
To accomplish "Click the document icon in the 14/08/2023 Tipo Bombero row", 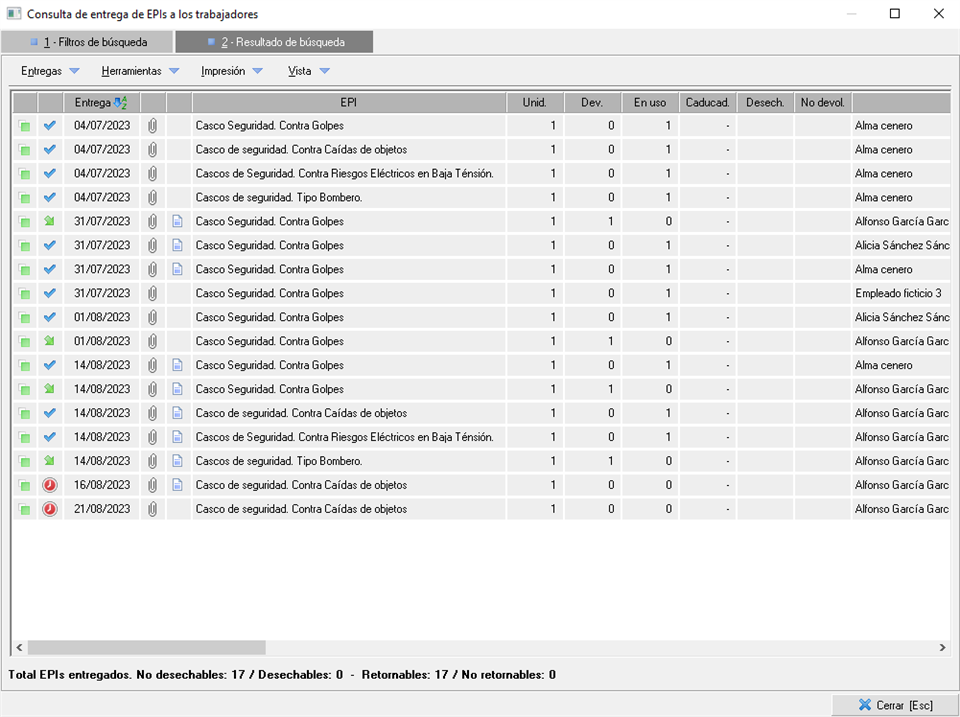I will [178, 461].
